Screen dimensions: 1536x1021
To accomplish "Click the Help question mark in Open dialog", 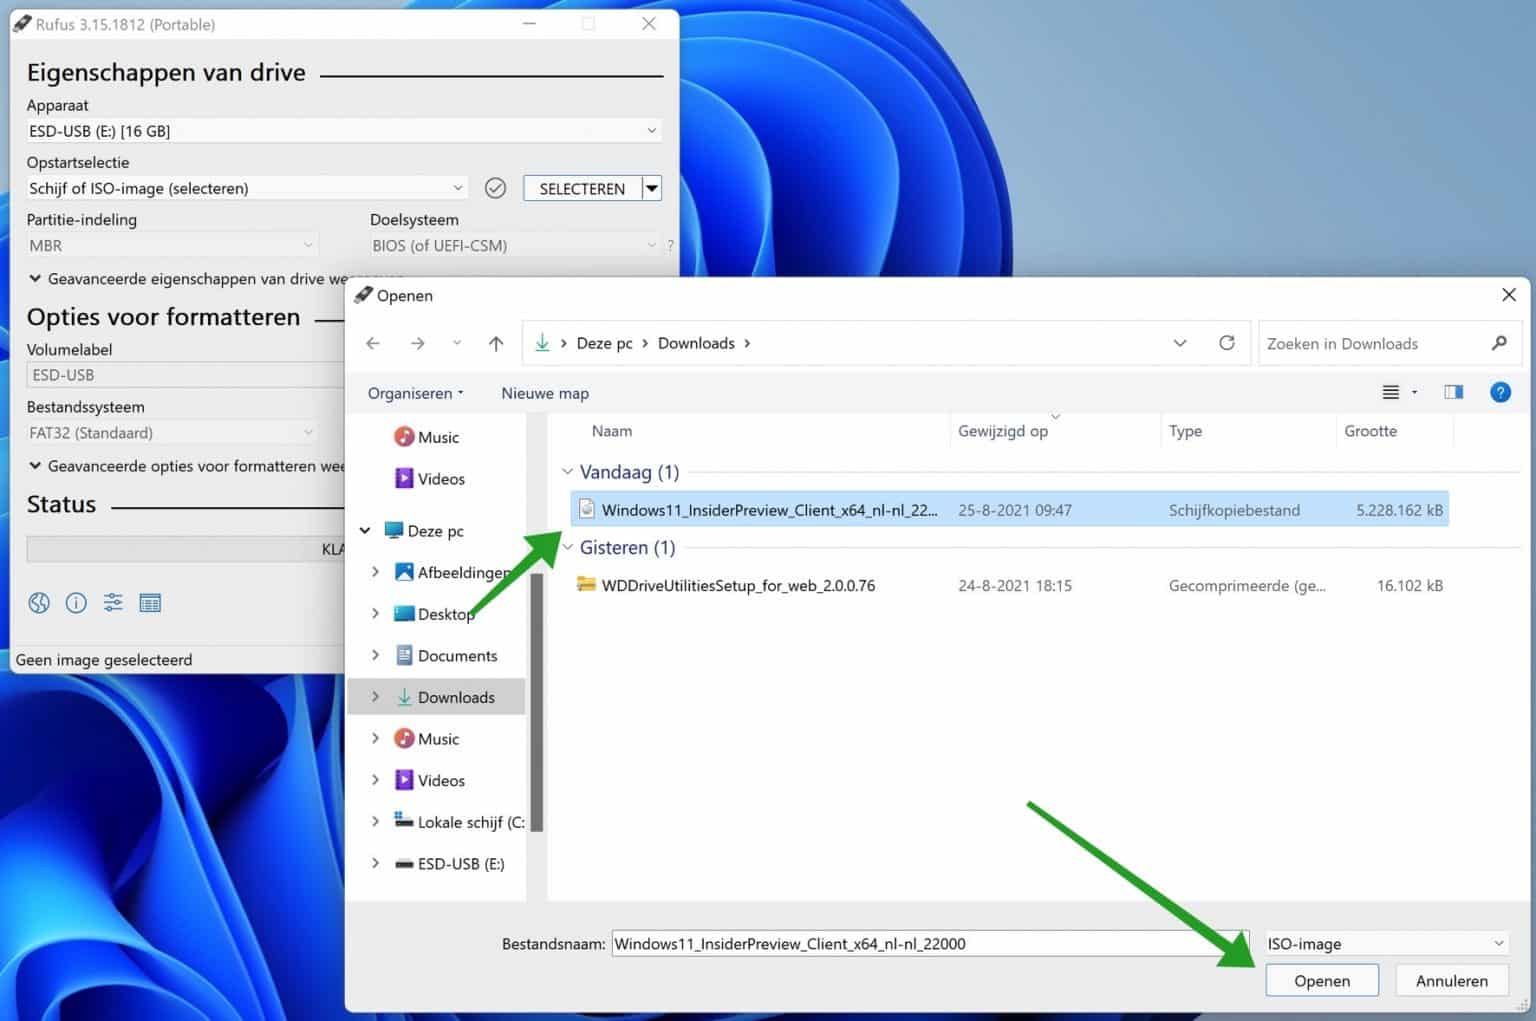I will point(1500,392).
